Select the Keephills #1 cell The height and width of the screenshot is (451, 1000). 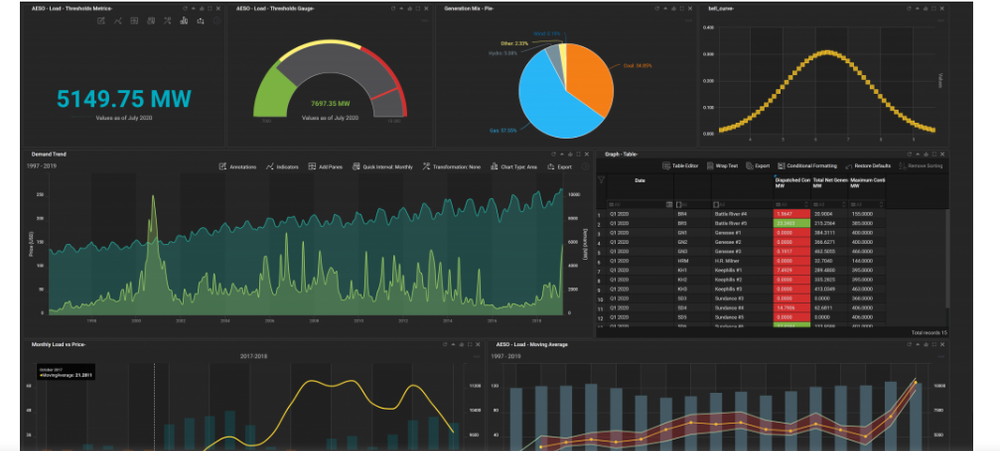click(x=742, y=270)
